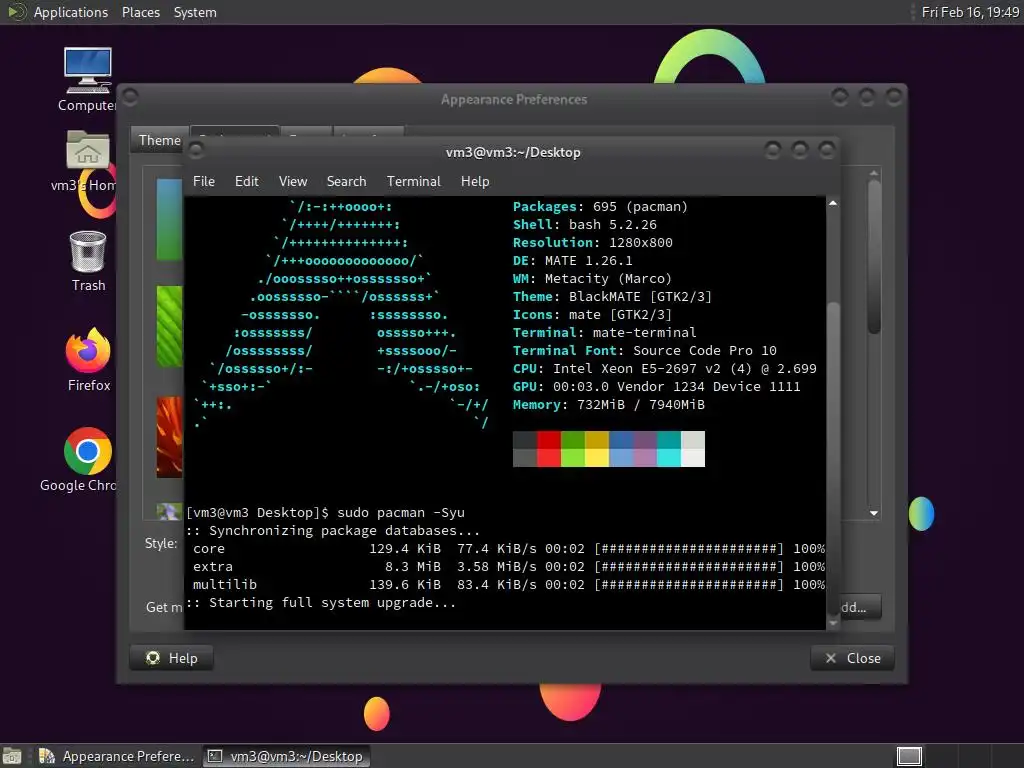This screenshot has height=768, width=1024.
Task: Open the terminal View menu
Action: point(293,182)
